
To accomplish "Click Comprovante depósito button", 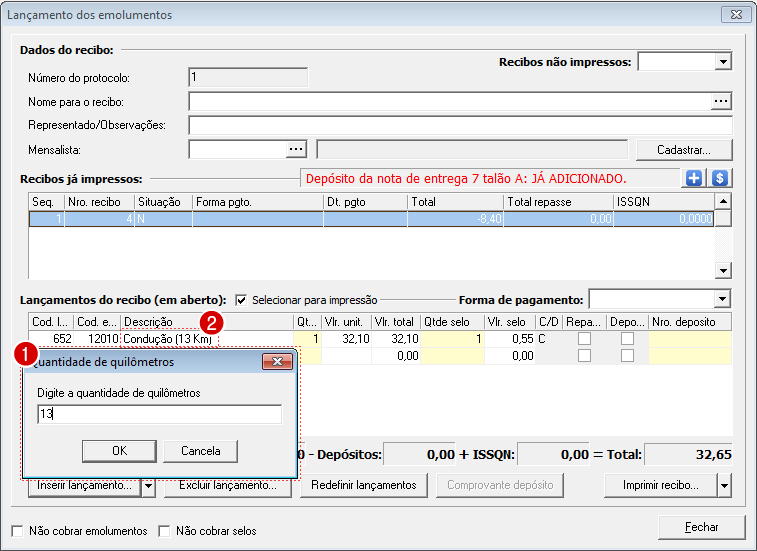I will (500, 486).
